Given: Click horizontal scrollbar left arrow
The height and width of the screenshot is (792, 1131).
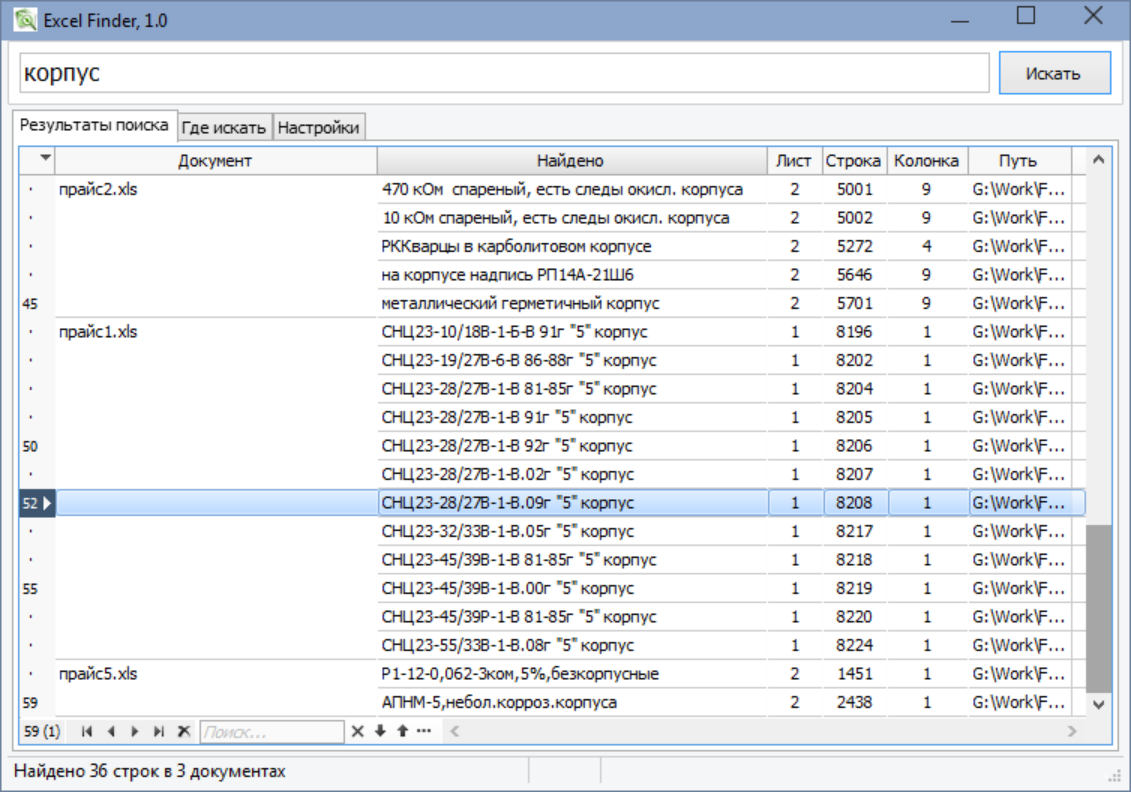Looking at the screenshot, I should pos(454,731).
